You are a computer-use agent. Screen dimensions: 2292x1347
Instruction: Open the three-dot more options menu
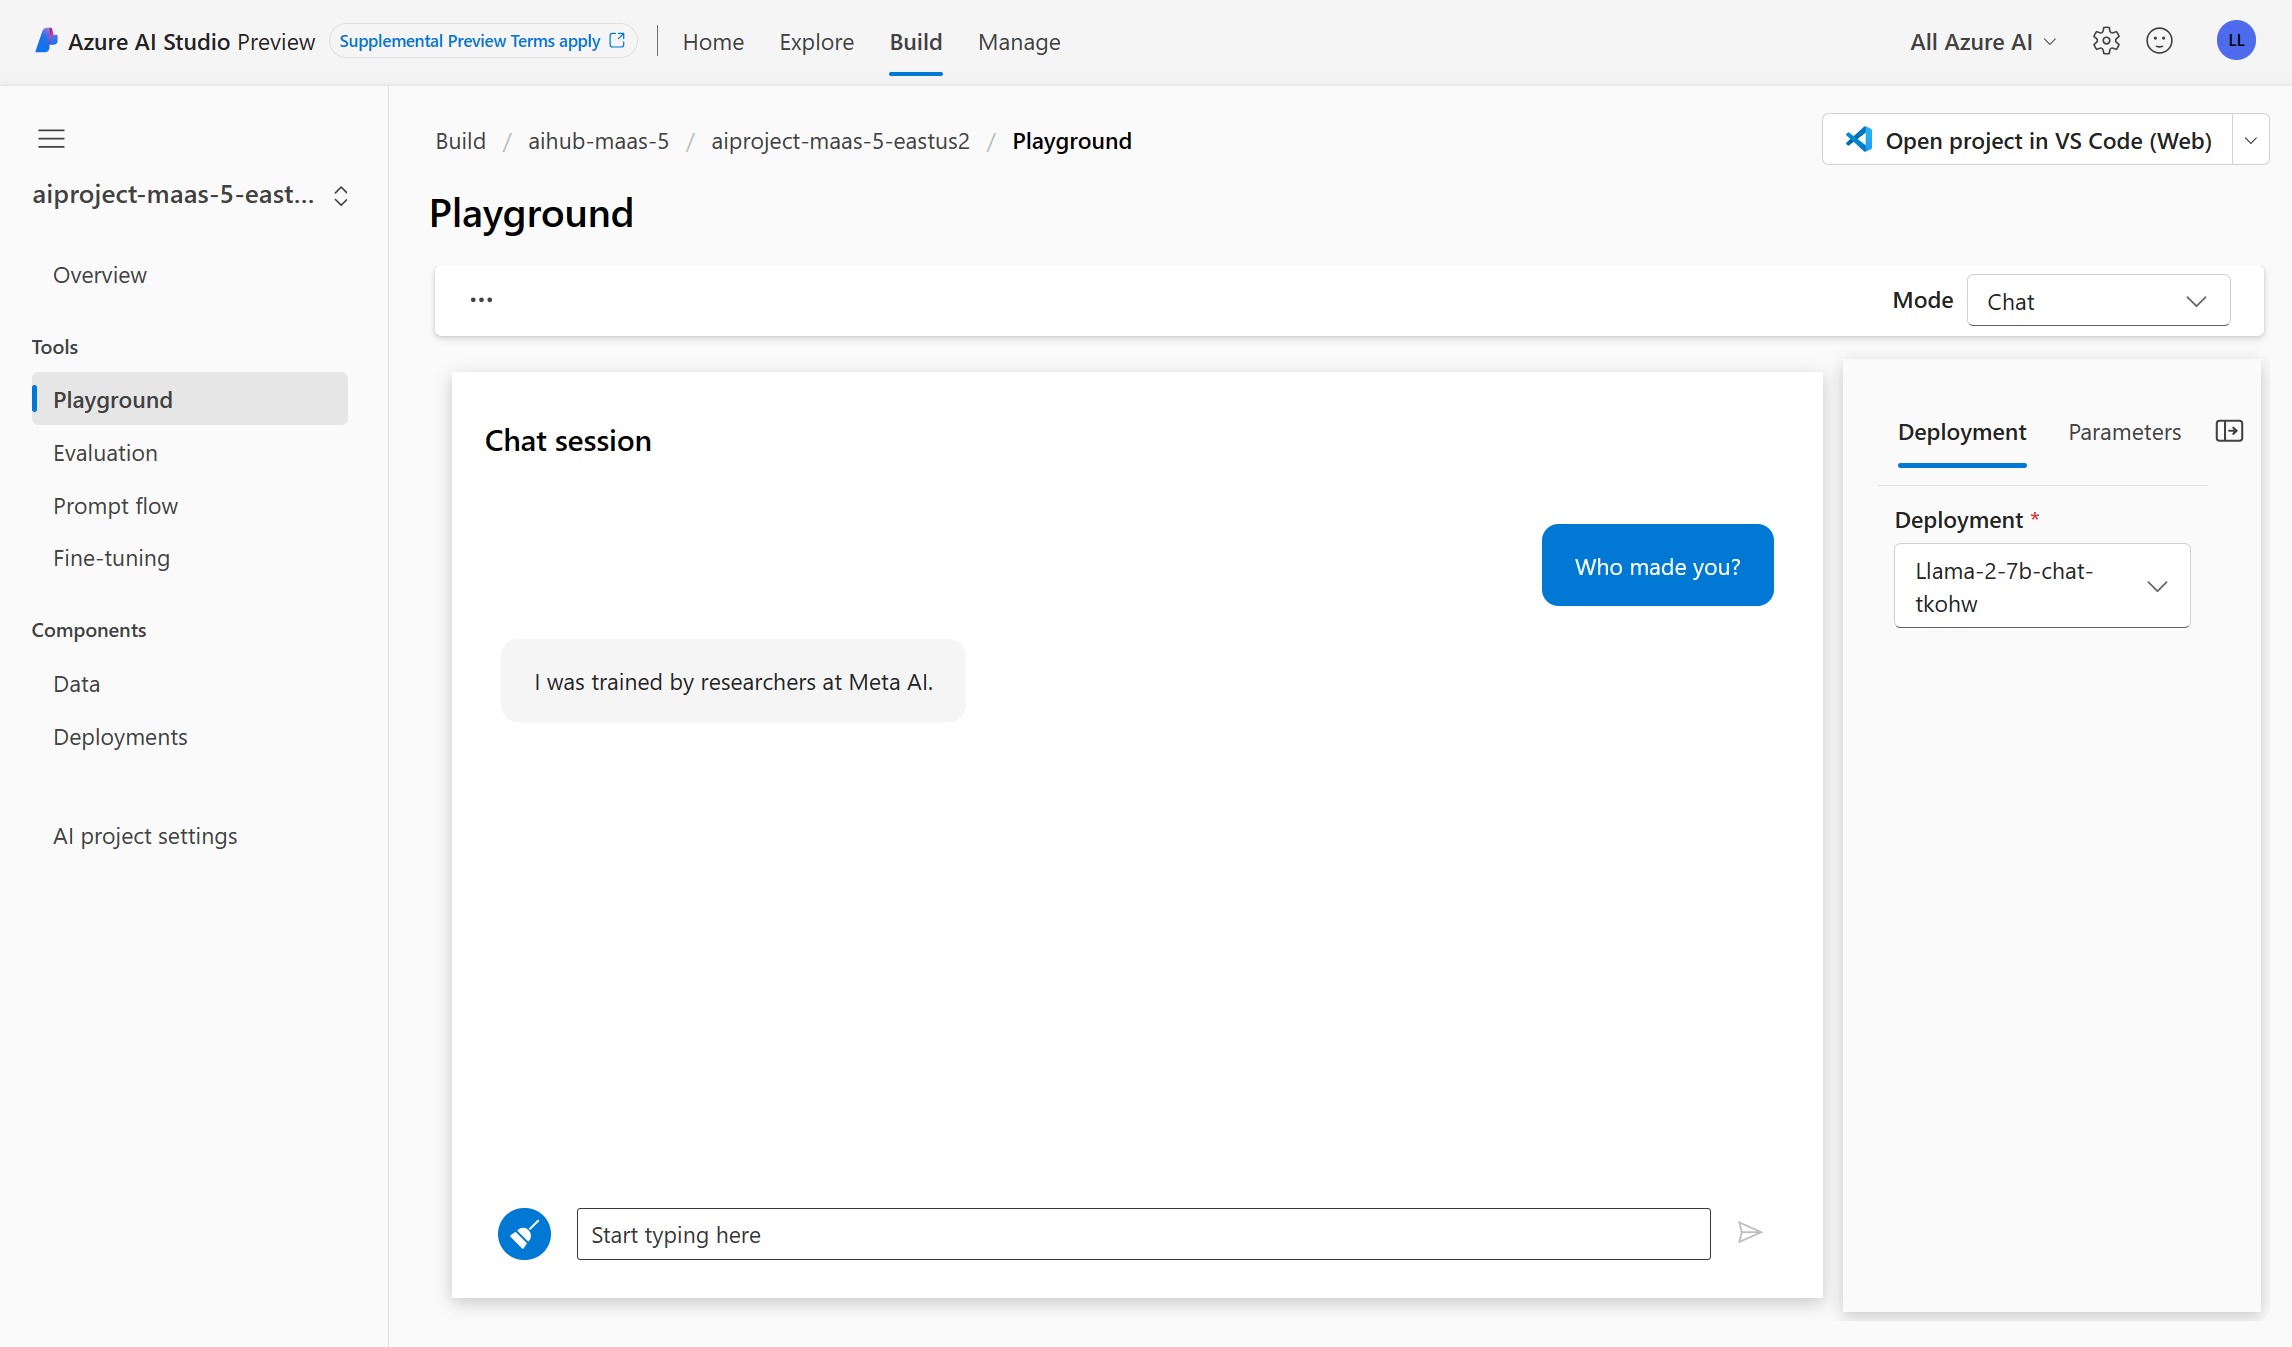click(x=481, y=300)
